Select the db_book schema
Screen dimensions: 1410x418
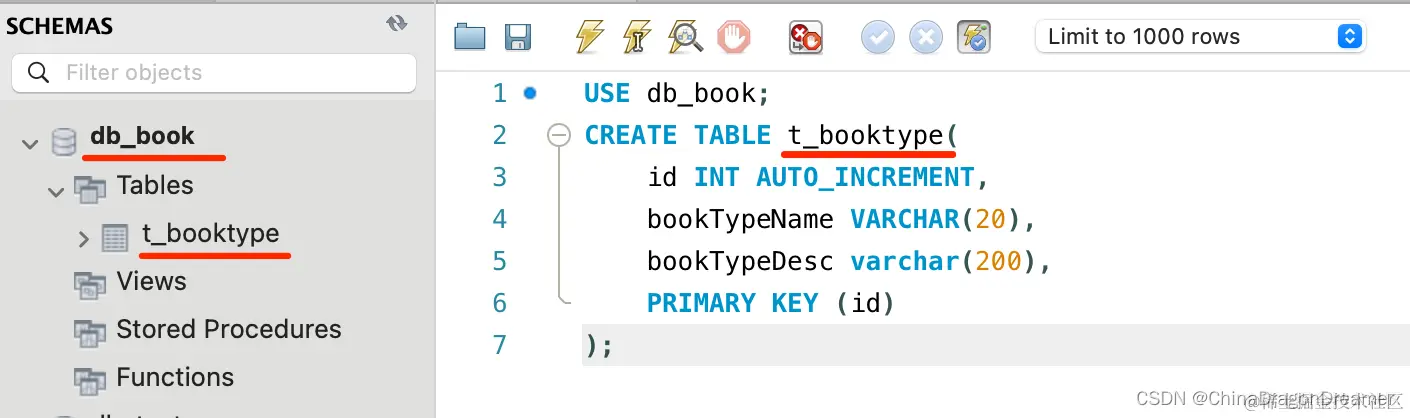coord(143,136)
